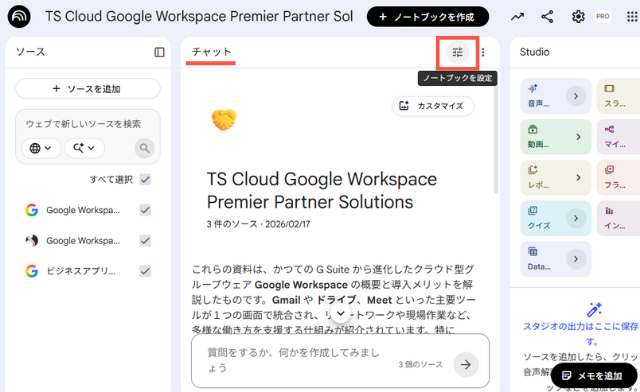Click the source search magnifier button
This screenshot has height=392, width=640.
click(144, 148)
